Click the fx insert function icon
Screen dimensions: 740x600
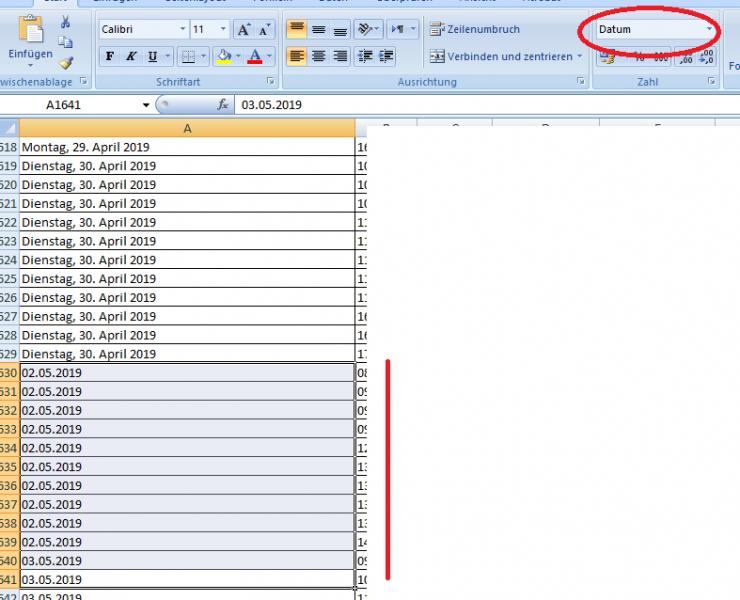223,105
